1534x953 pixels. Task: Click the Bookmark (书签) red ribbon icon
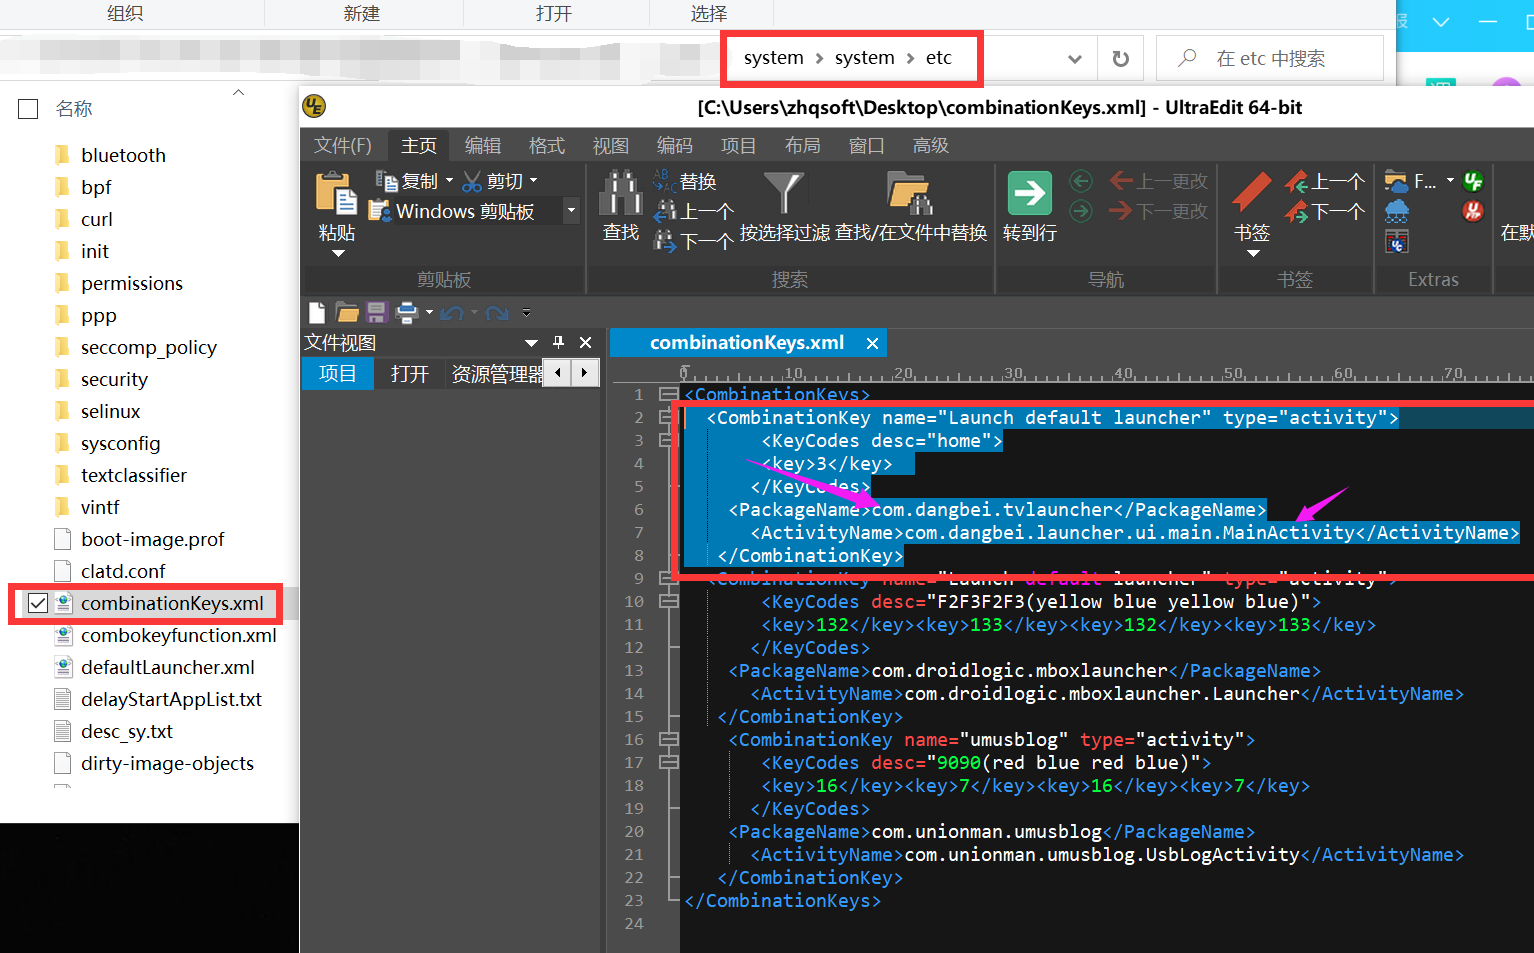[1251, 192]
